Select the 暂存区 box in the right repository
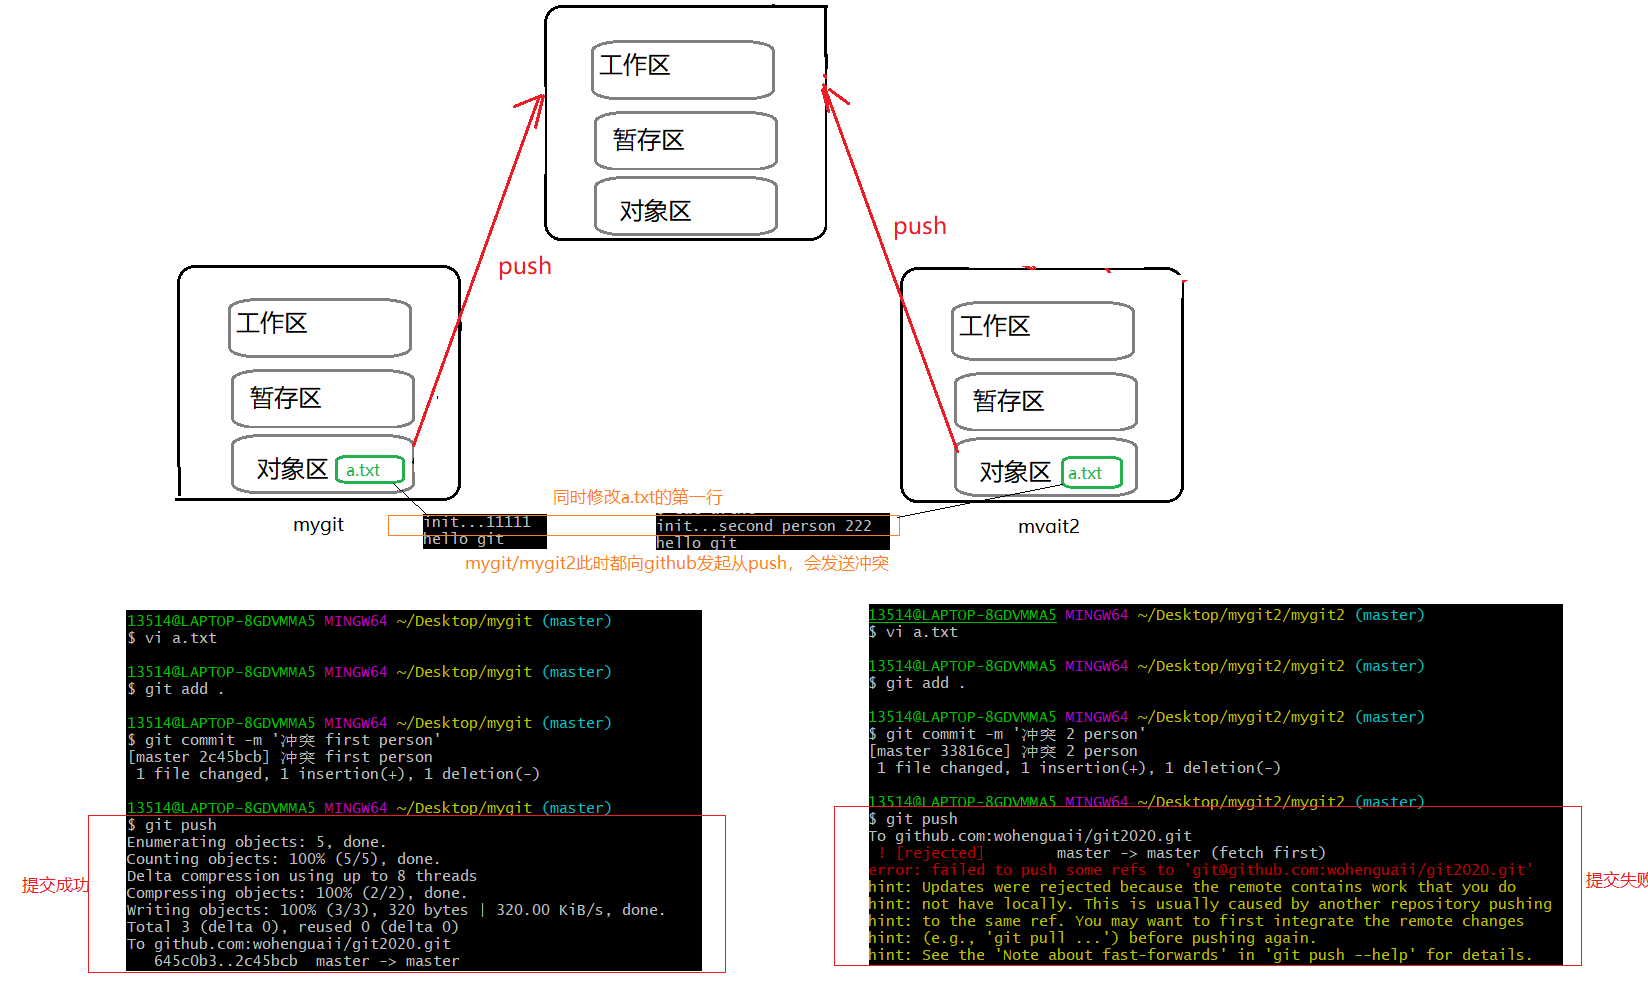 click(1045, 402)
